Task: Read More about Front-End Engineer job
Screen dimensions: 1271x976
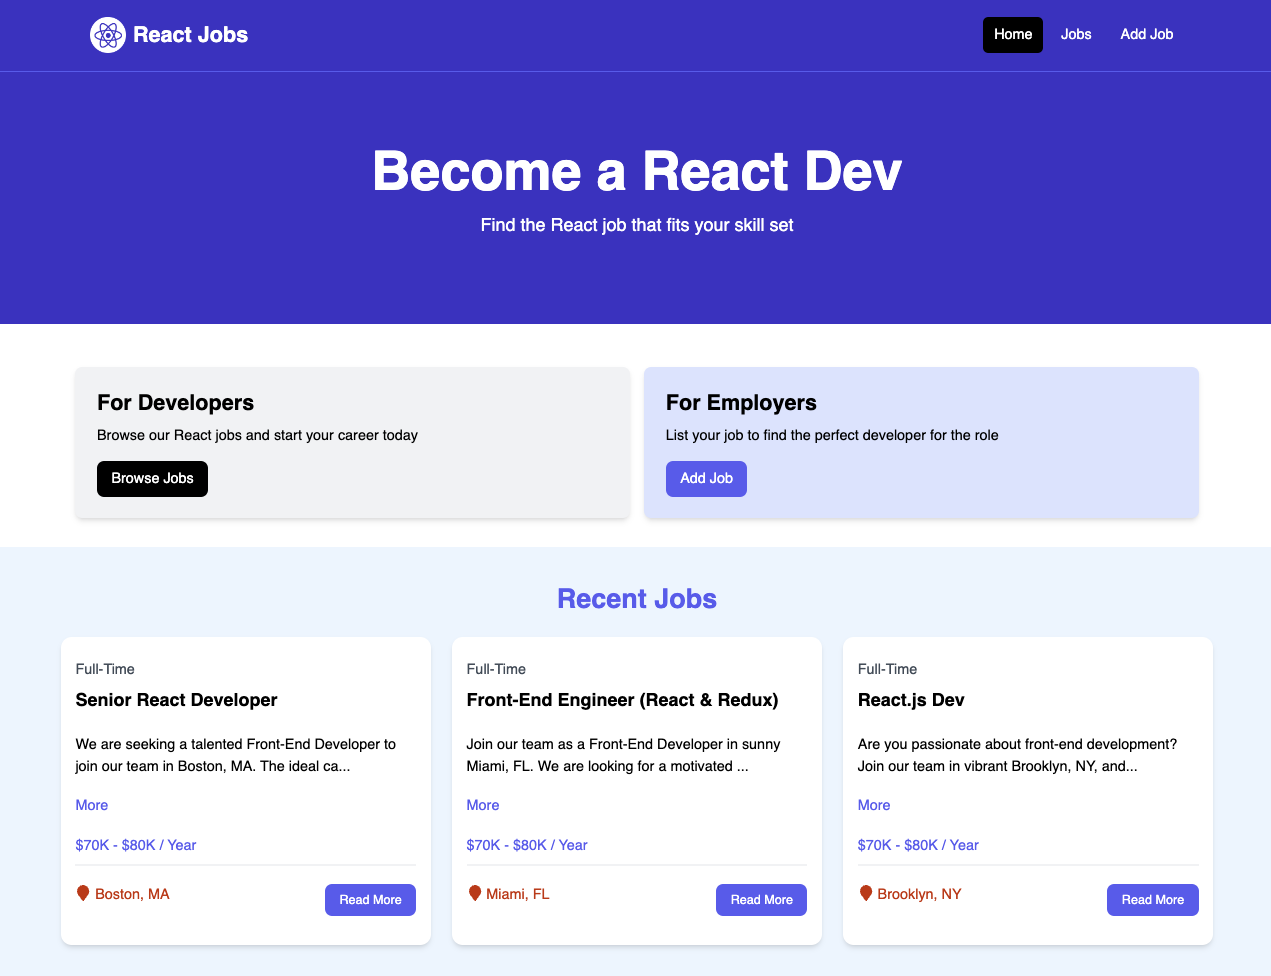Action: pyautogui.click(x=761, y=900)
